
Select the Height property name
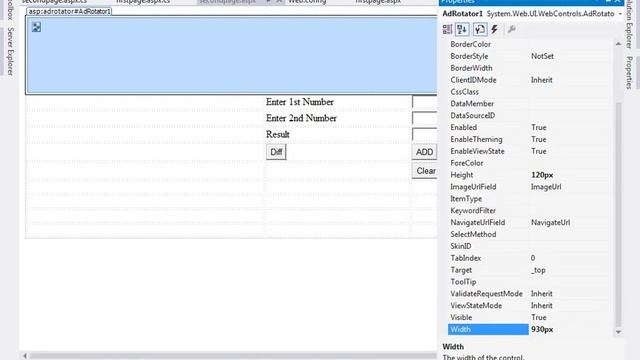[462, 175]
